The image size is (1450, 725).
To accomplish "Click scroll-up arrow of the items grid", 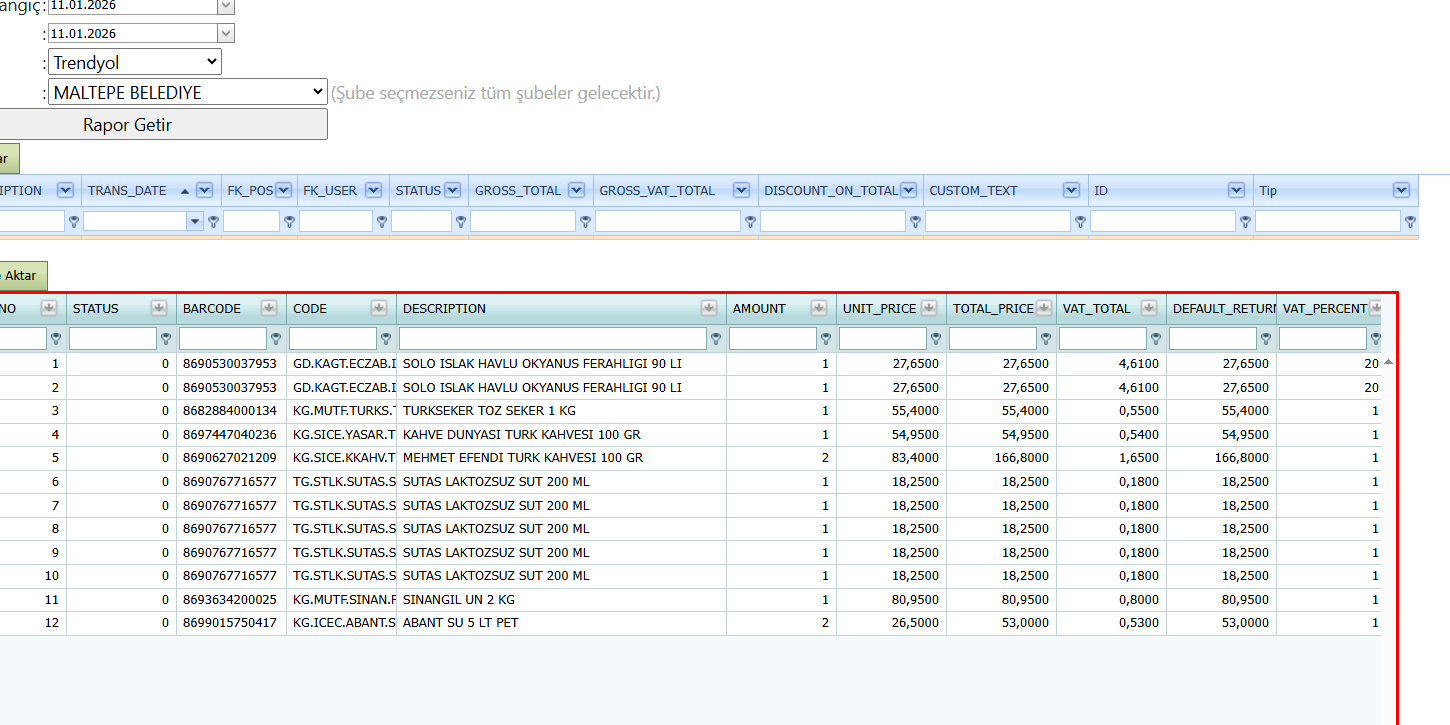I will [x=1388, y=361].
